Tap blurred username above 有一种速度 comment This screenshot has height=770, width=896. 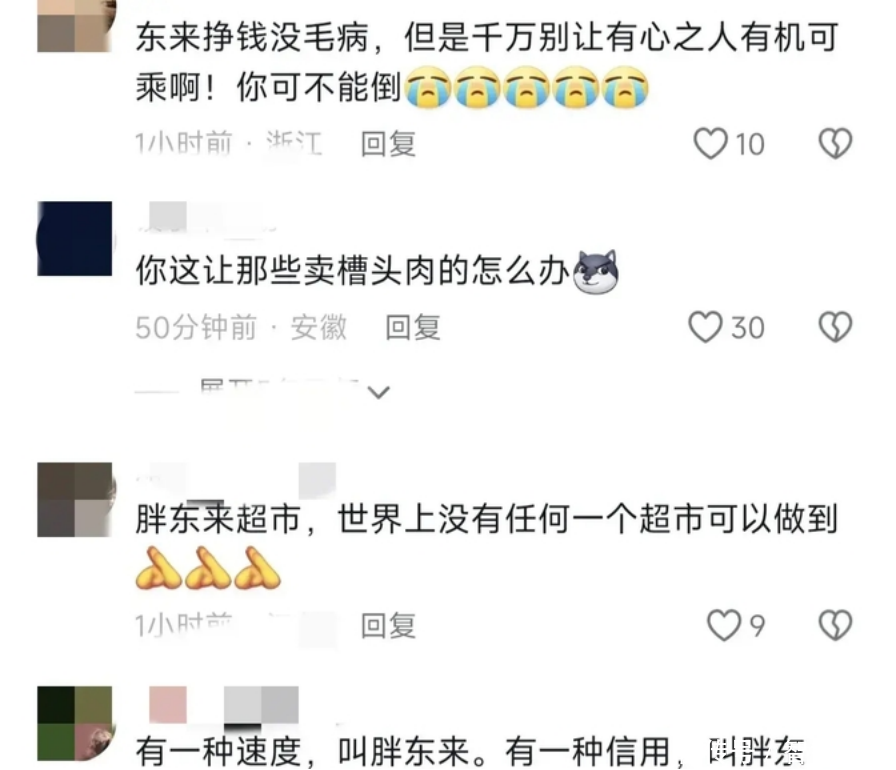(224, 705)
